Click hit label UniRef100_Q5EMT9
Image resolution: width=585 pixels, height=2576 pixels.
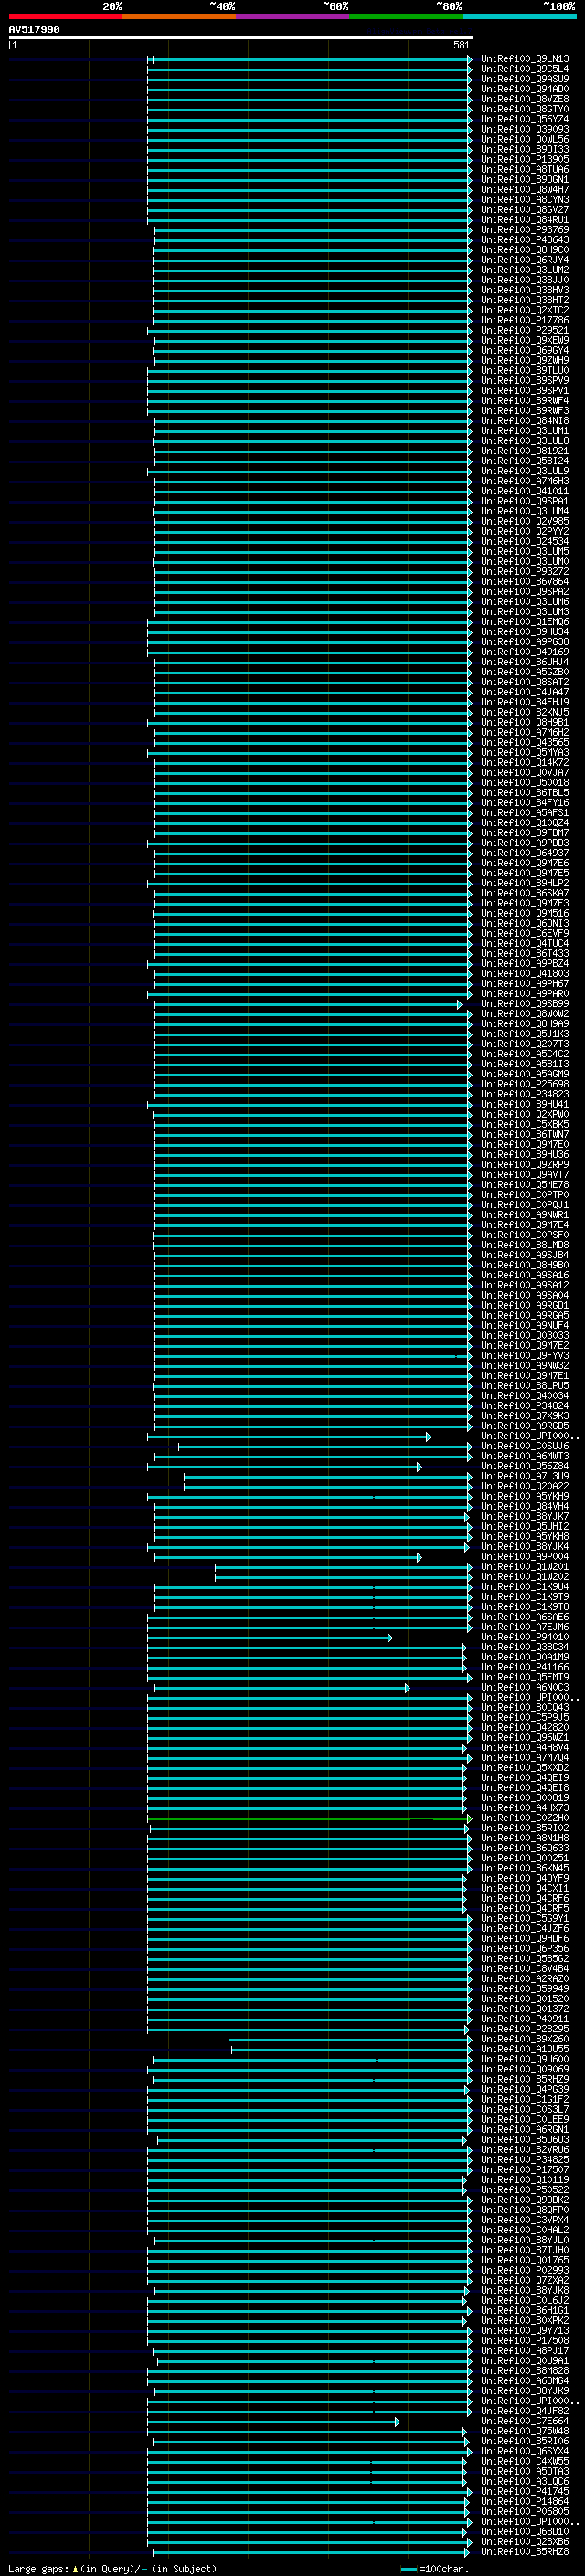pos(525,1677)
